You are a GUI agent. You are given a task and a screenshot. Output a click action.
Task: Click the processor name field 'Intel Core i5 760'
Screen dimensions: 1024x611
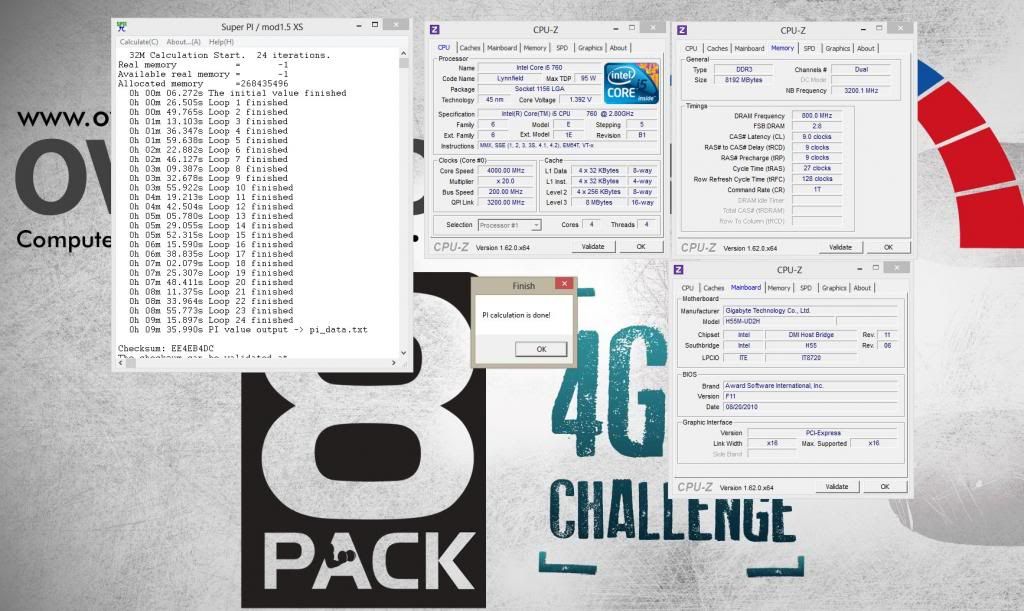tap(539, 67)
